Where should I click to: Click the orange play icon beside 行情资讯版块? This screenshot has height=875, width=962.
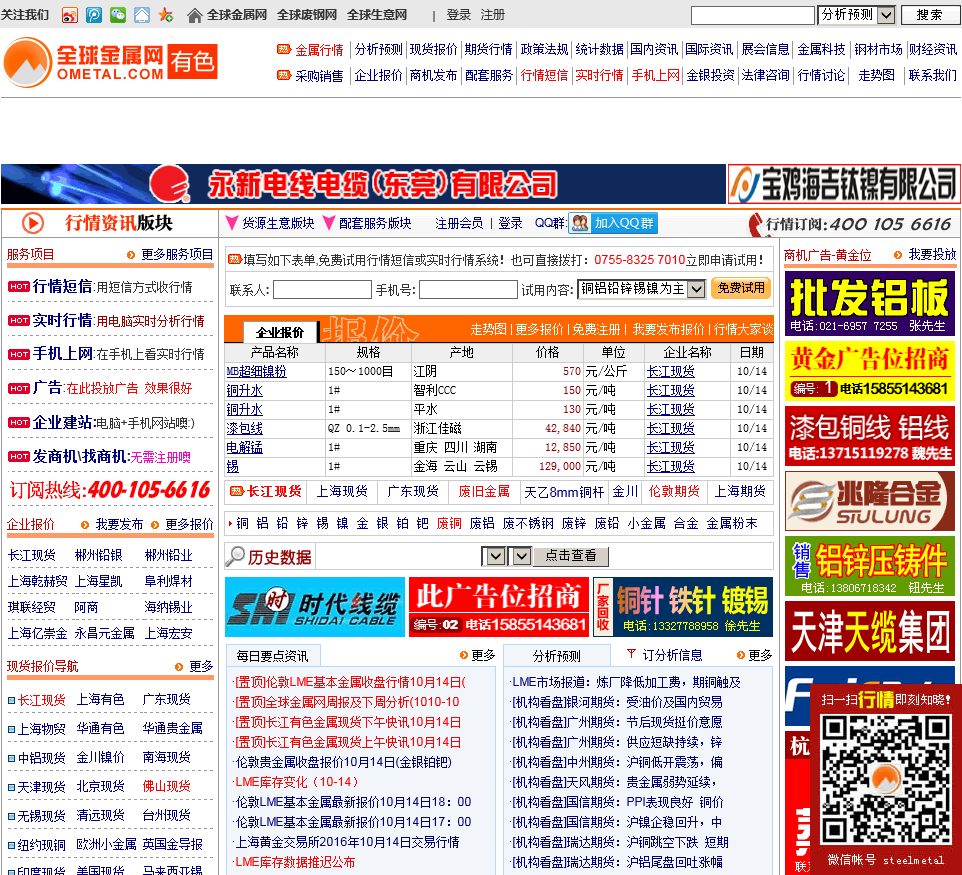[x=33, y=223]
